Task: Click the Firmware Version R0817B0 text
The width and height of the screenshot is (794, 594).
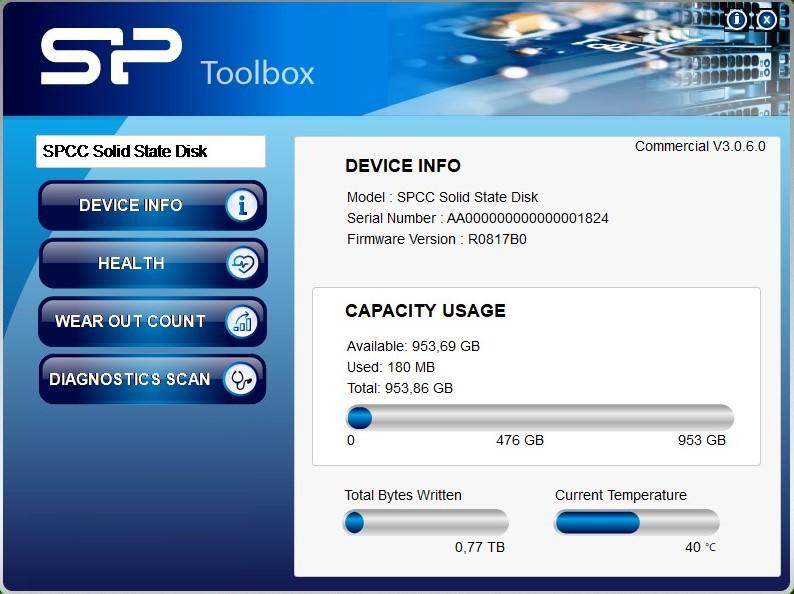Action: click(436, 239)
